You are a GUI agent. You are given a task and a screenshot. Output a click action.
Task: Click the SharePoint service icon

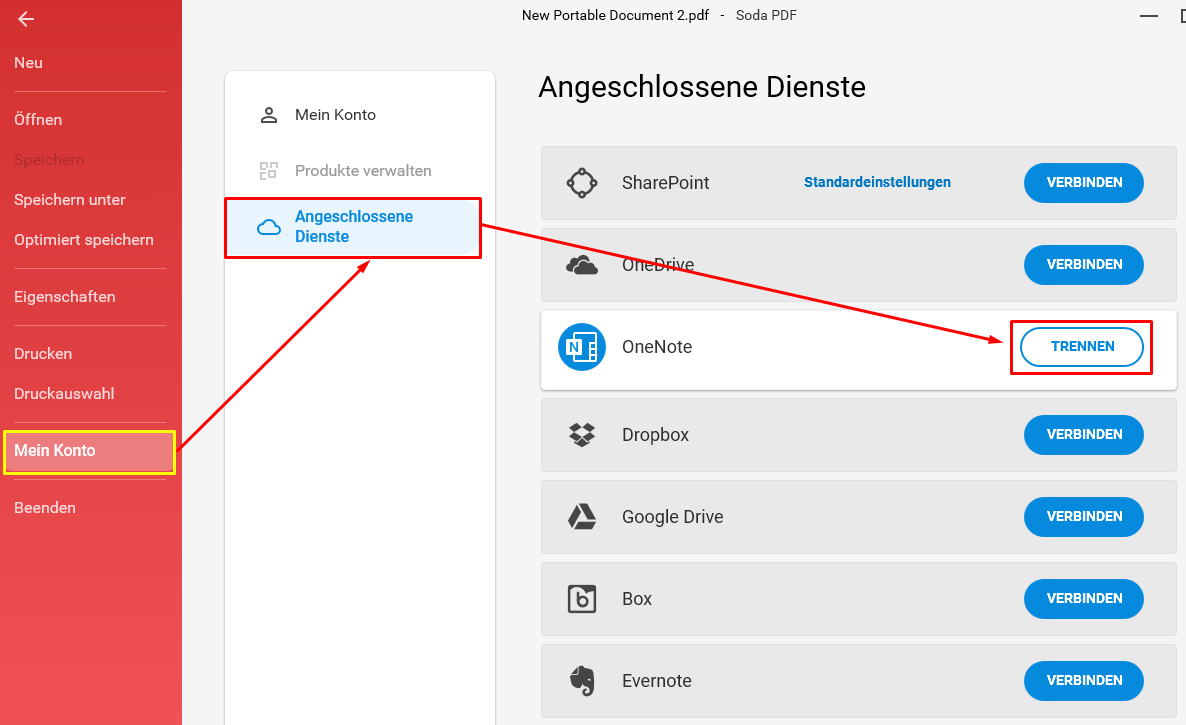[x=582, y=183]
